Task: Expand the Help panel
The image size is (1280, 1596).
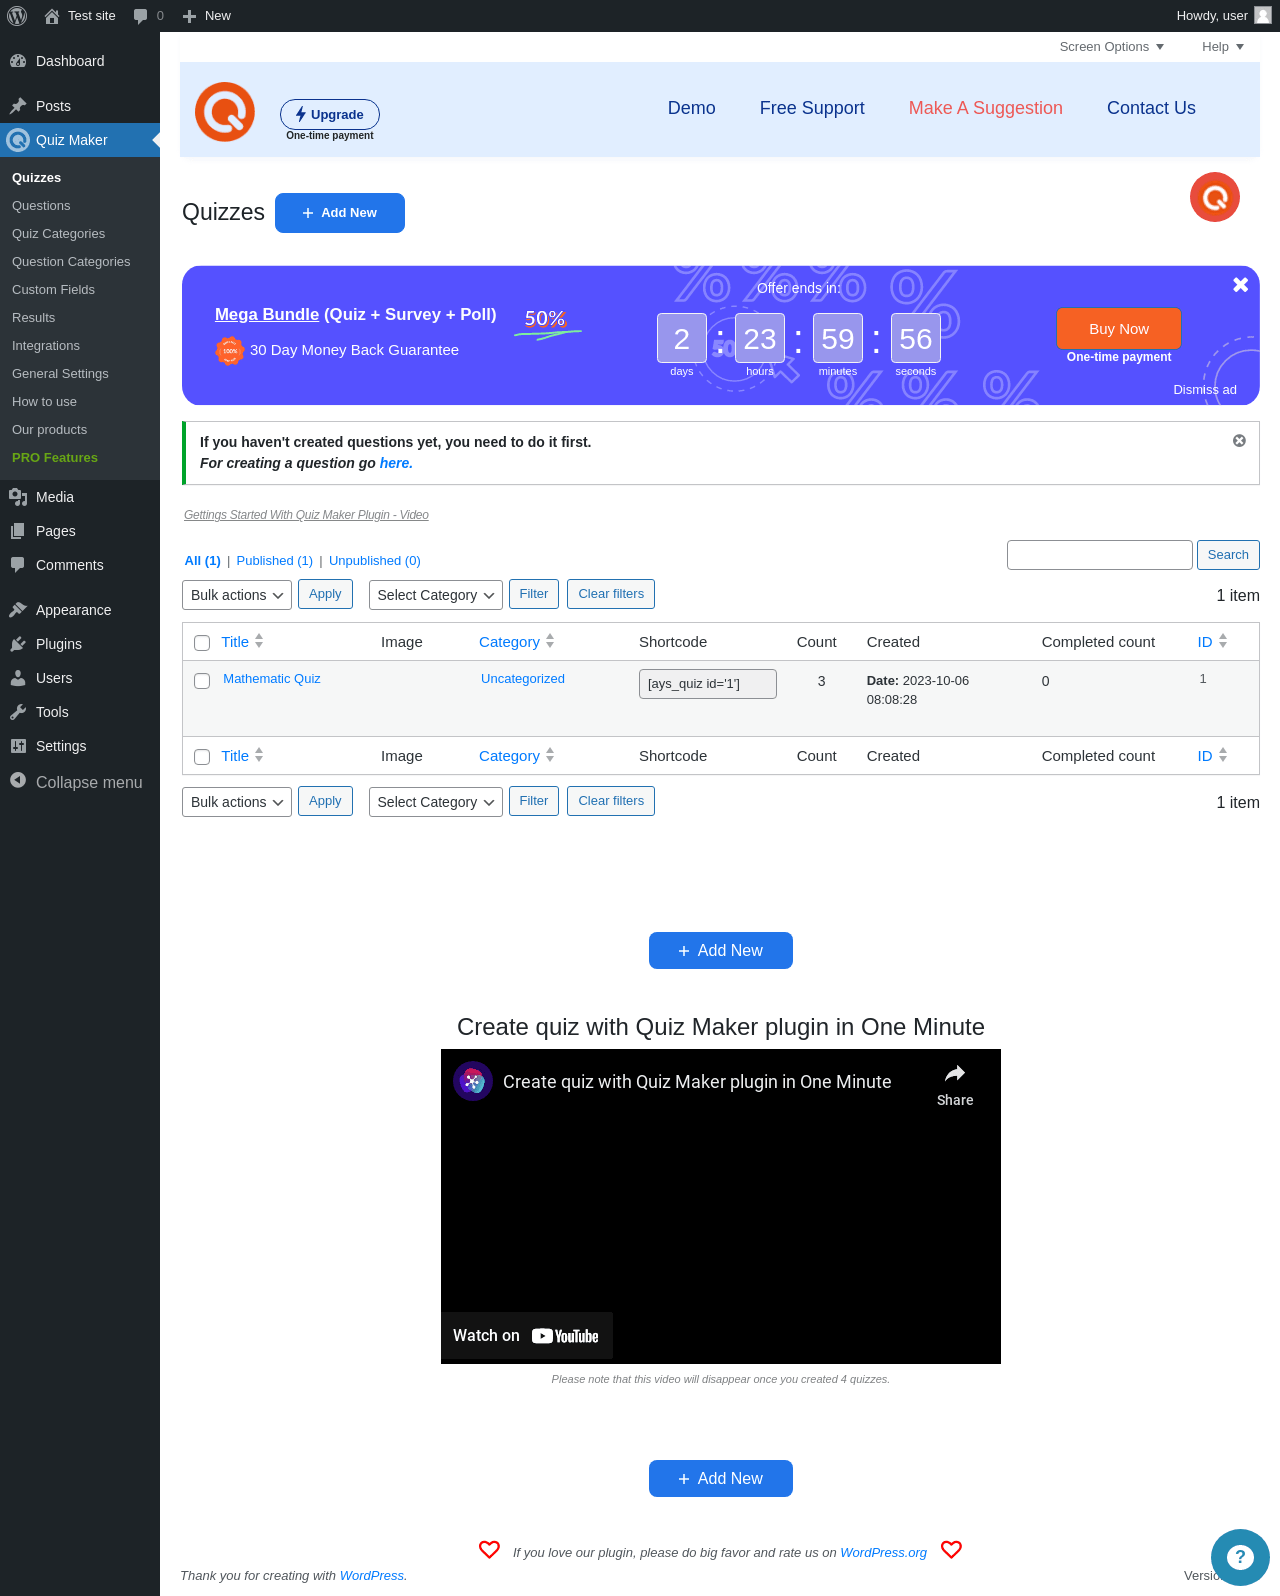Action: [x=1222, y=47]
